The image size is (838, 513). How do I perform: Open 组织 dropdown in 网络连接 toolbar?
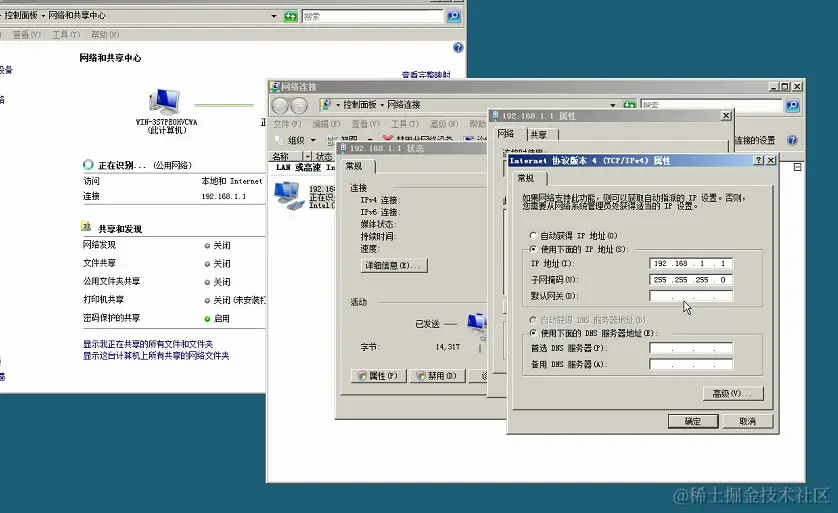(x=296, y=140)
